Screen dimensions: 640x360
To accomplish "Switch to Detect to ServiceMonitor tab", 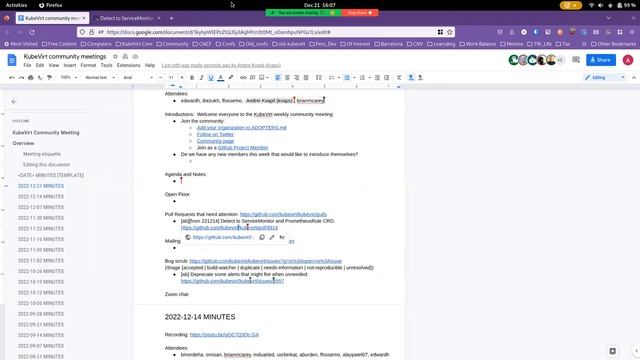I will coord(127,18).
